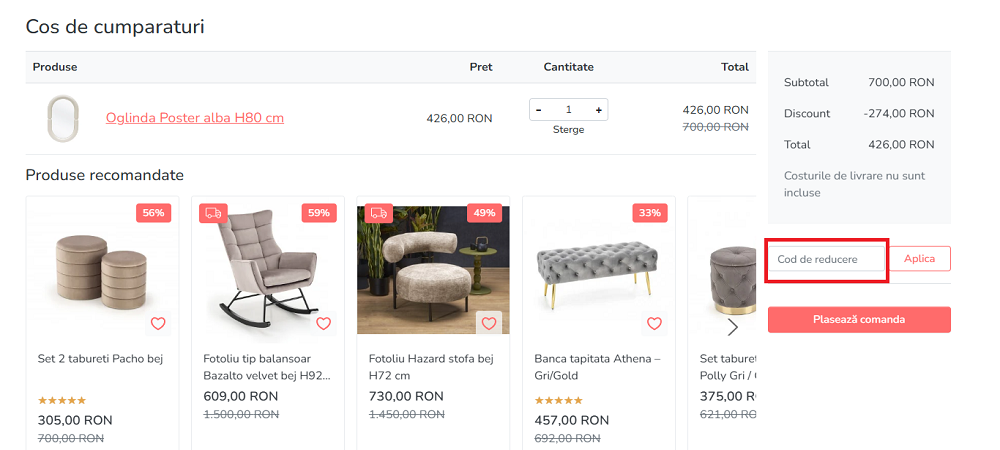Decrease mirror quantity with minus button
The width and height of the screenshot is (1000, 450).
[539, 110]
